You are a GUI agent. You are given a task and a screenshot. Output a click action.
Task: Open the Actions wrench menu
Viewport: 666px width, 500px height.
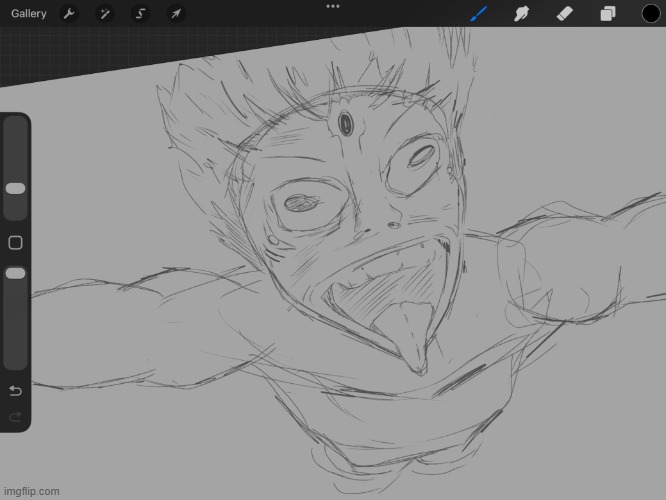(x=68, y=14)
